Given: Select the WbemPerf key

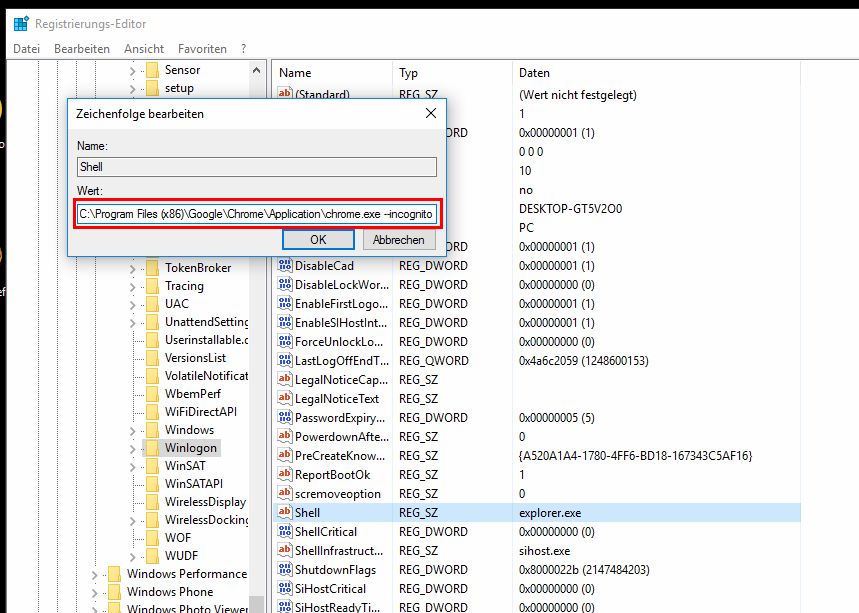Looking at the screenshot, I should pyautogui.click(x=193, y=394).
